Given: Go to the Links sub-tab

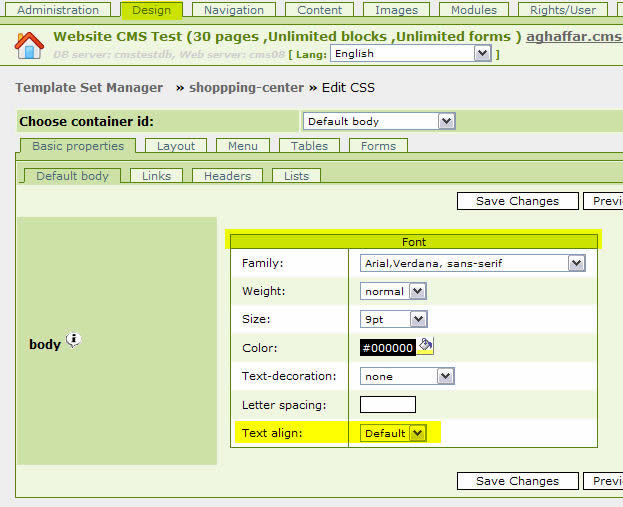Looking at the screenshot, I should (x=156, y=176).
